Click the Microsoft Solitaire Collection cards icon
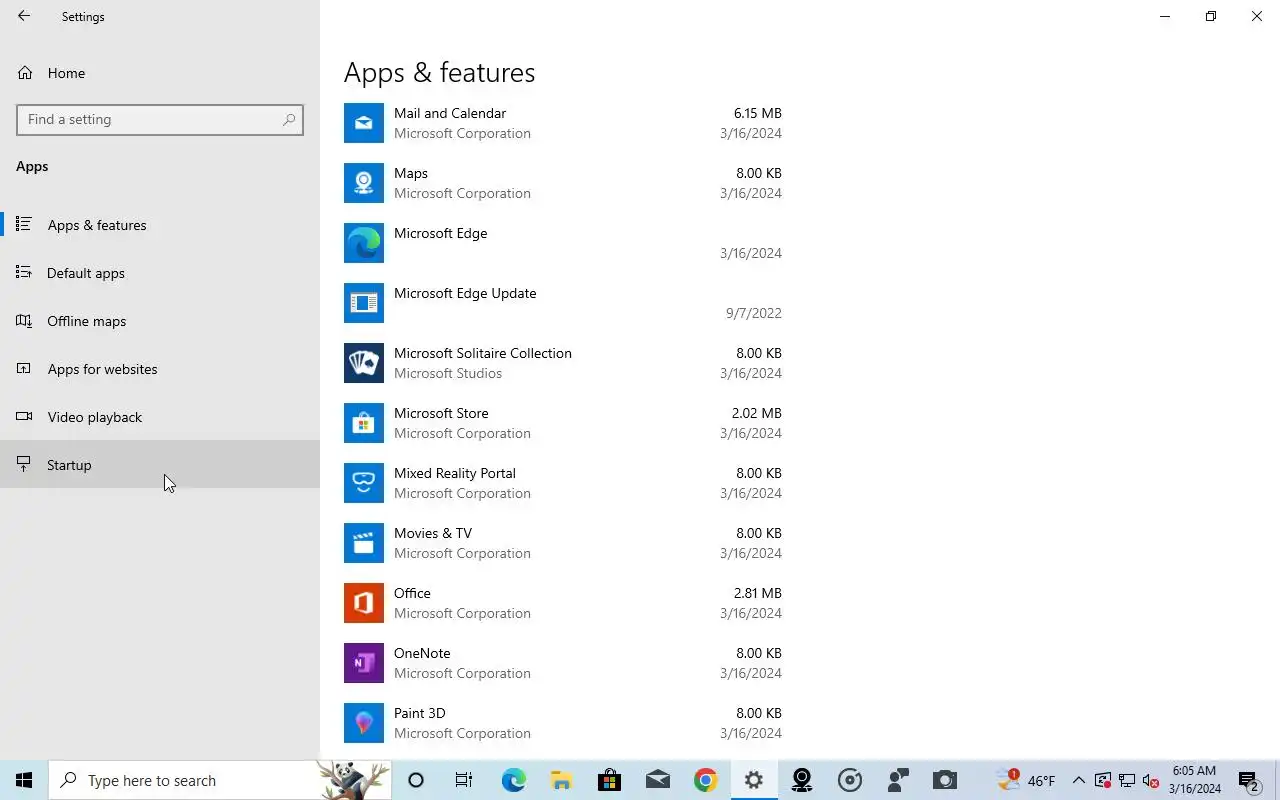 pyautogui.click(x=364, y=363)
